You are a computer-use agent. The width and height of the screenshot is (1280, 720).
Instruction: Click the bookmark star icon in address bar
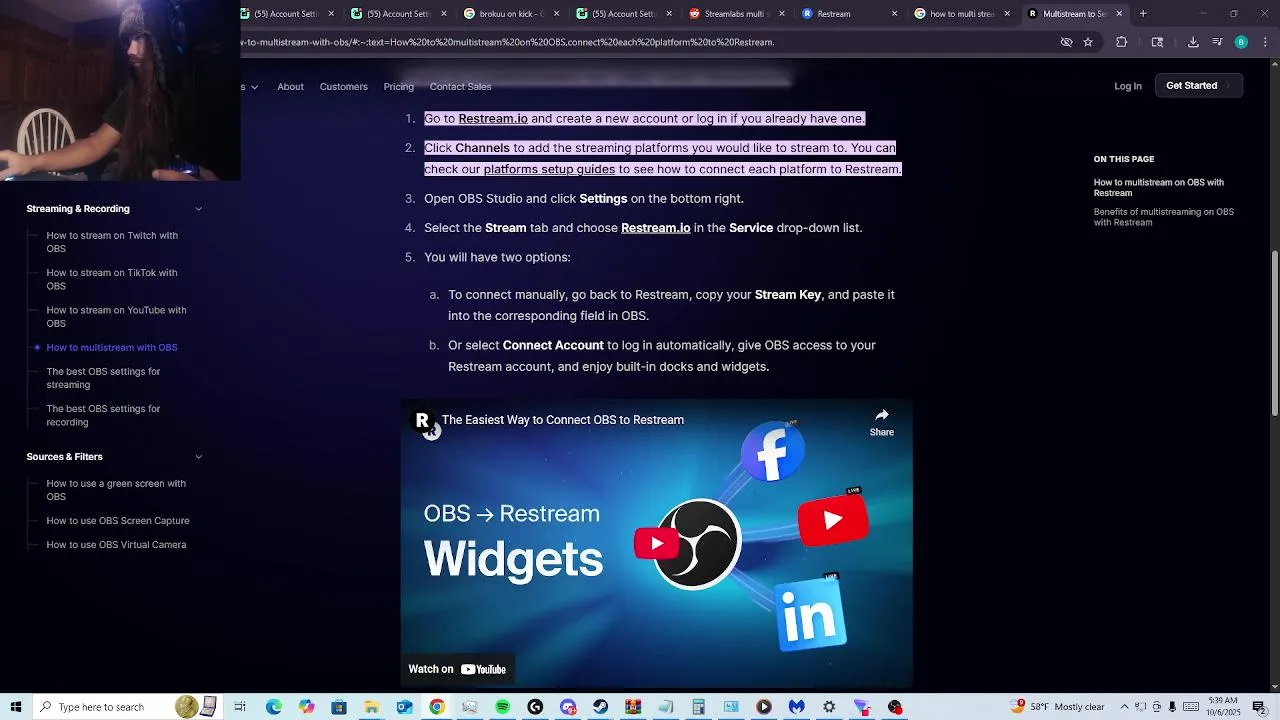coord(1088,42)
